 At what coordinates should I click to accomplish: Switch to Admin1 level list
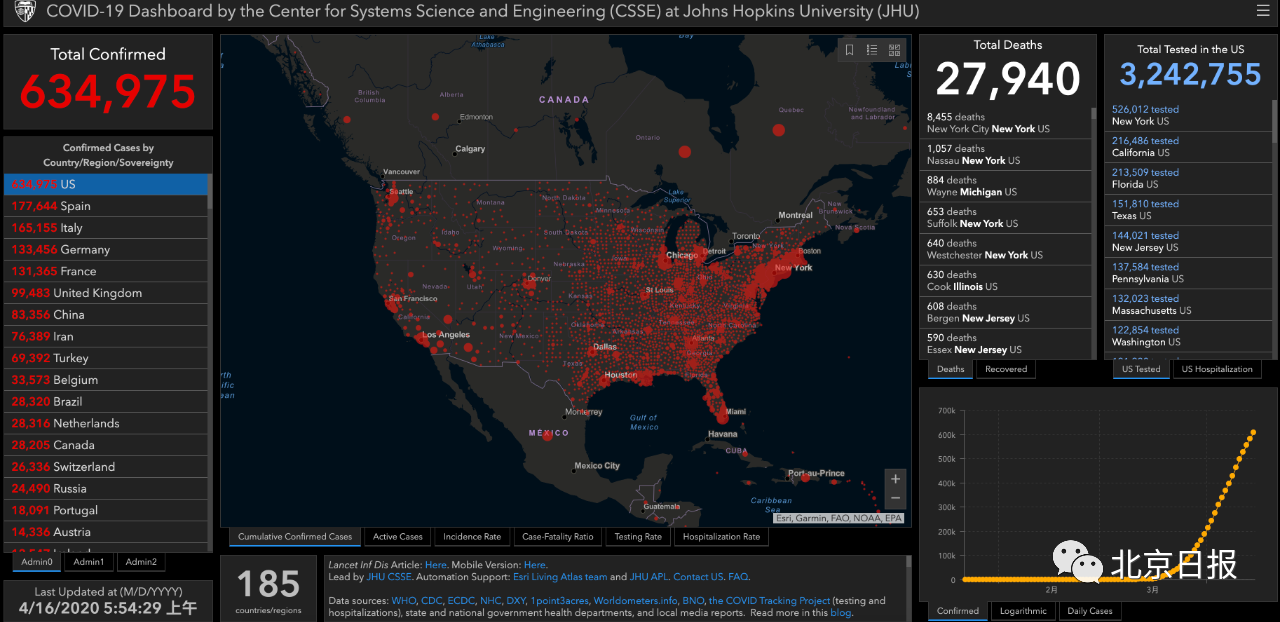coord(88,562)
